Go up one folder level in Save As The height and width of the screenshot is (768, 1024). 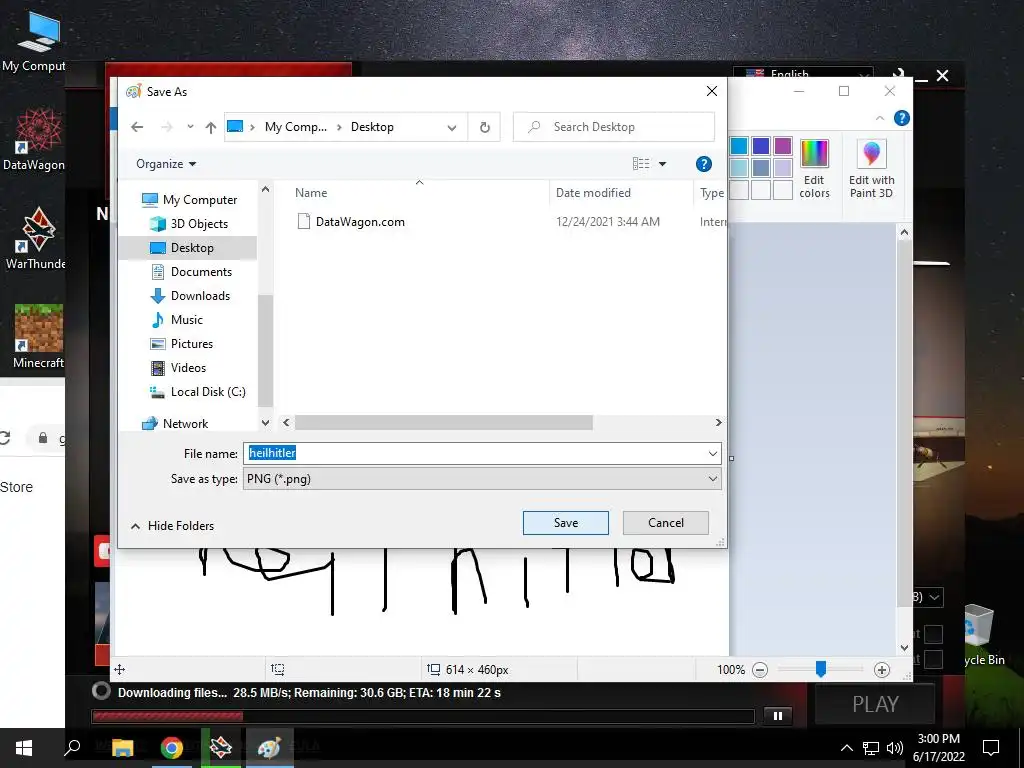[210, 127]
